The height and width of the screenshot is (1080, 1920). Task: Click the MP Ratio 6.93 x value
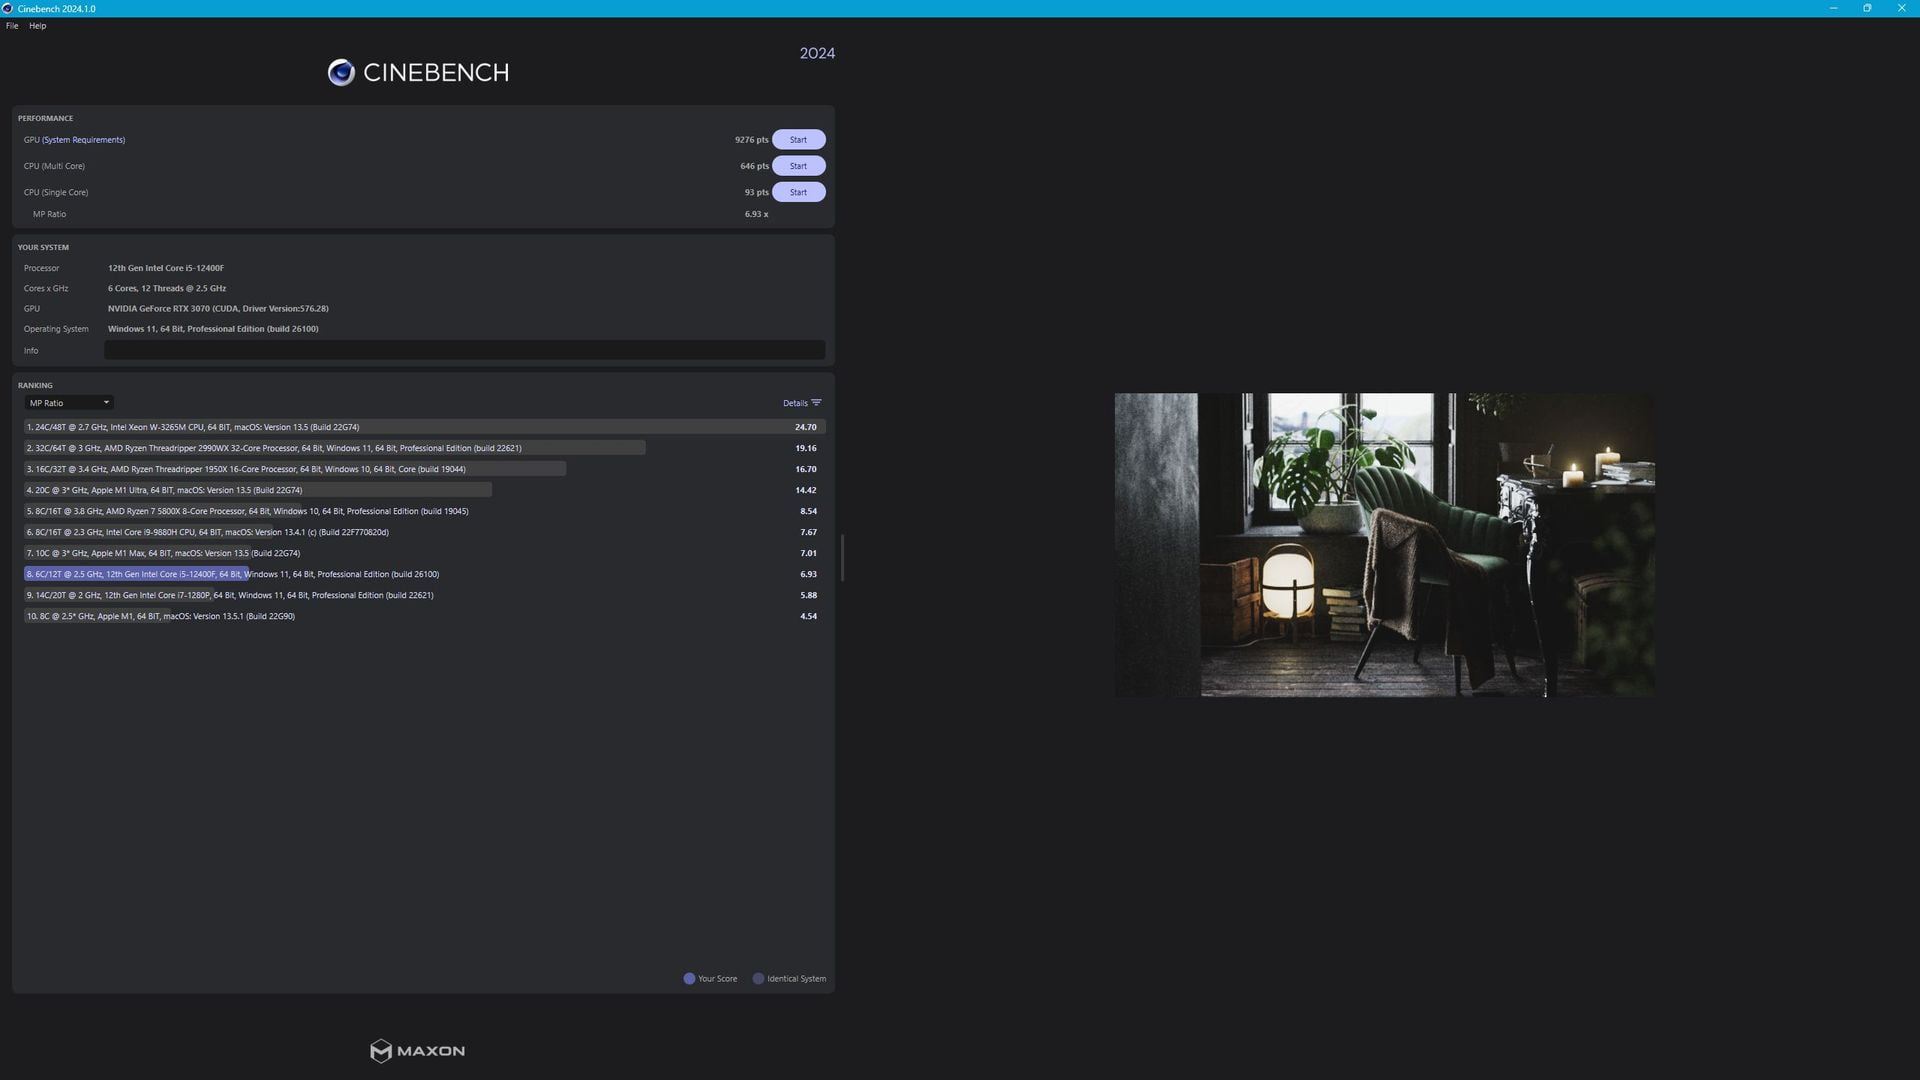point(756,214)
